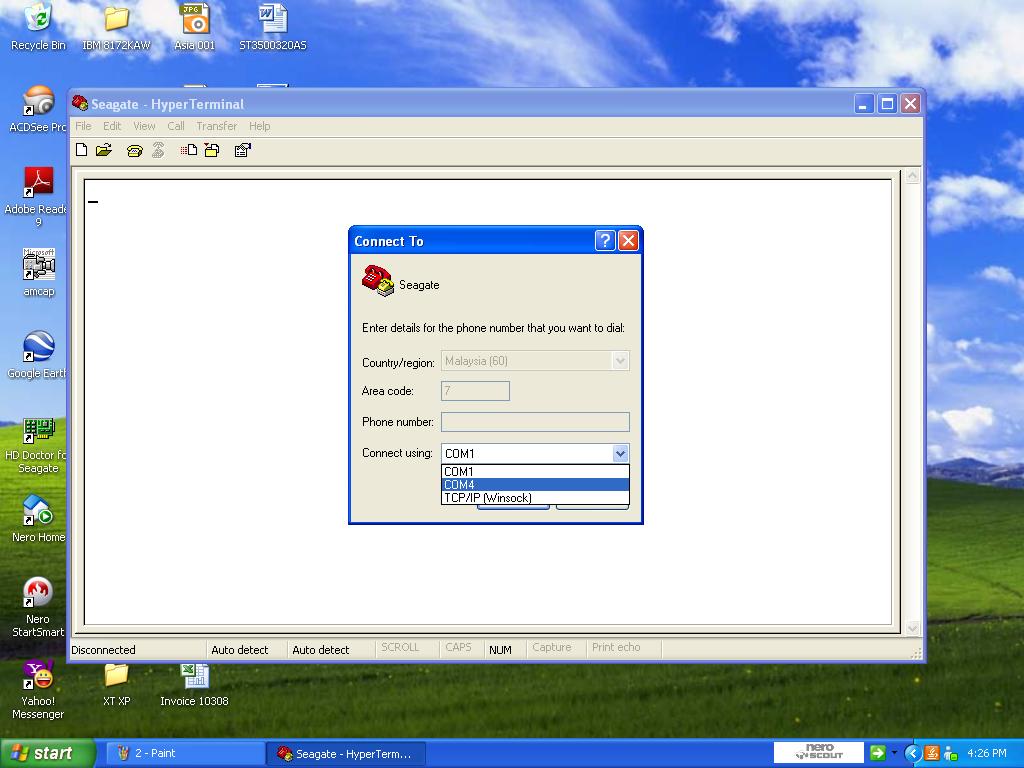
Task: Click the Seagate - HyperTerminal taskbar button
Action: (x=346, y=754)
